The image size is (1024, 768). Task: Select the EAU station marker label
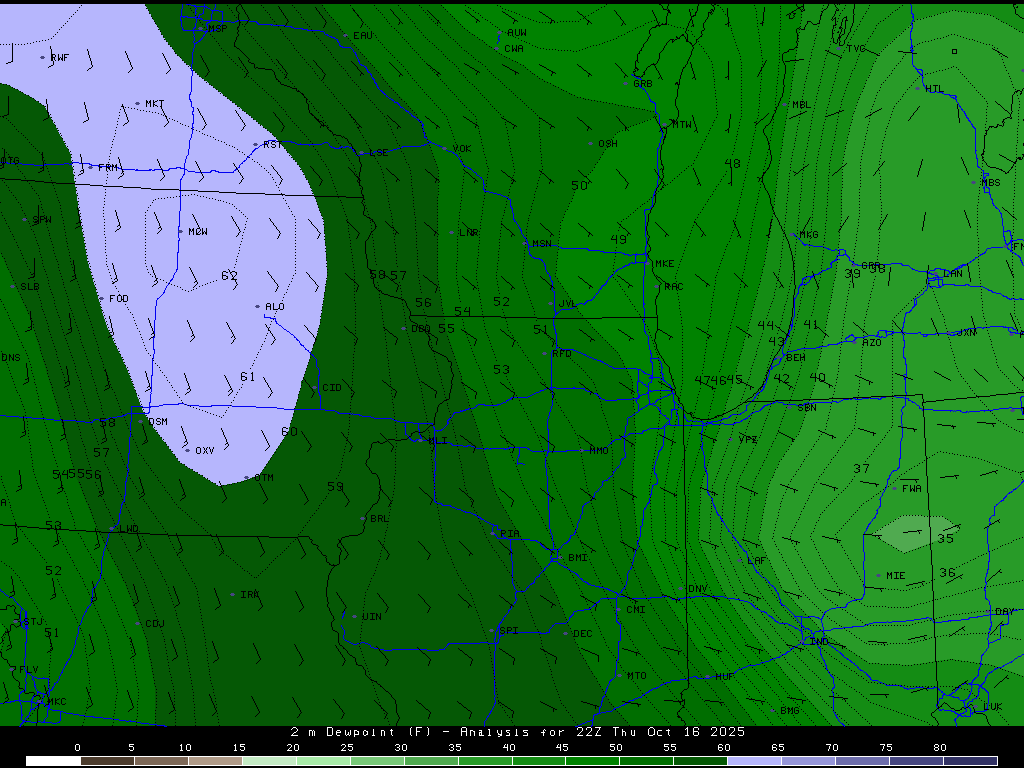362,35
